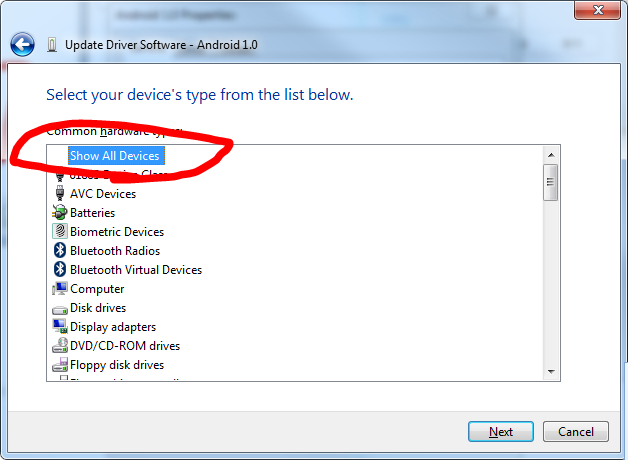Click the list scroll down arrow
Screen dimensions: 628x460
tap(551, 372)
